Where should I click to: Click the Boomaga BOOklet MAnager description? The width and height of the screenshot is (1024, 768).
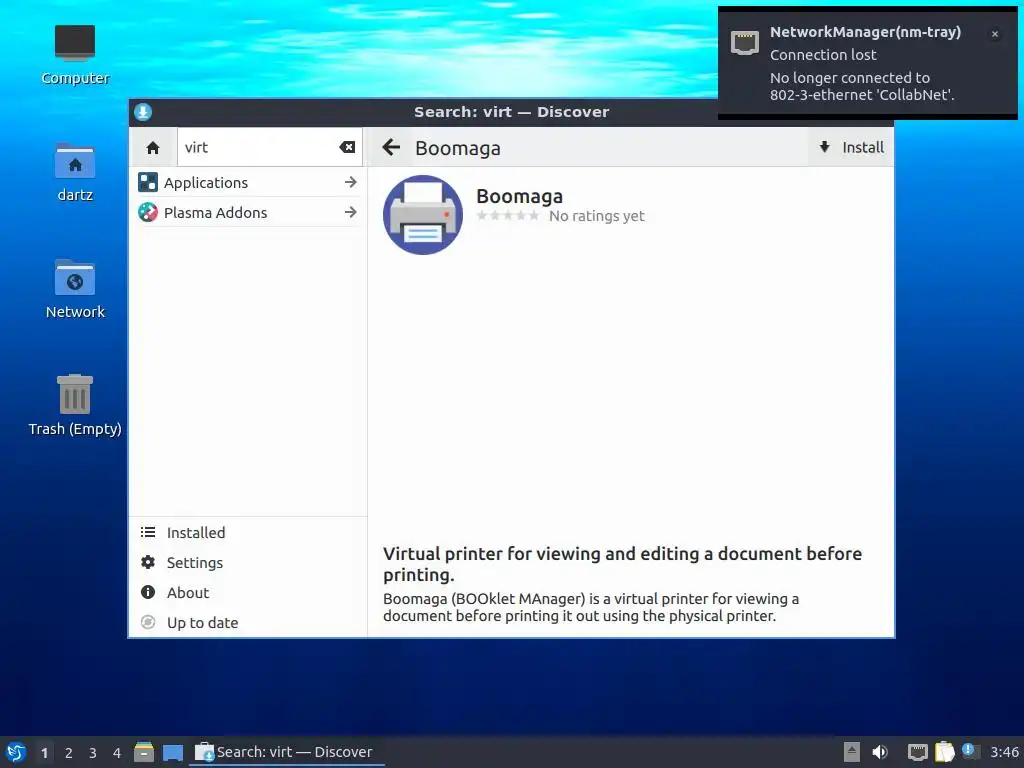[591, 607]
